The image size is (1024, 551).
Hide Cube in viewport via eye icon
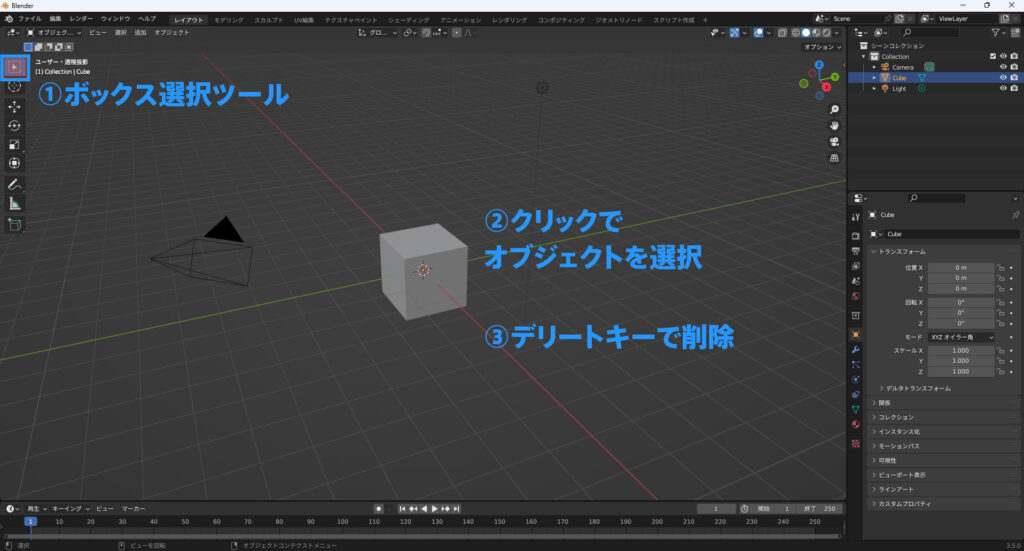1003,78
